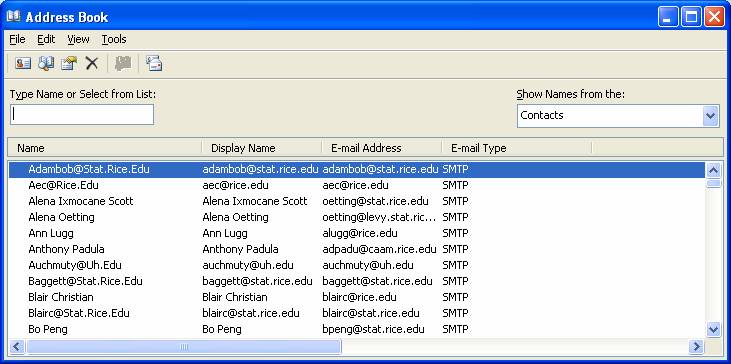Screen dimensions: 731x364
Task: Sort by the Name column header
Action: pos(105,148)
